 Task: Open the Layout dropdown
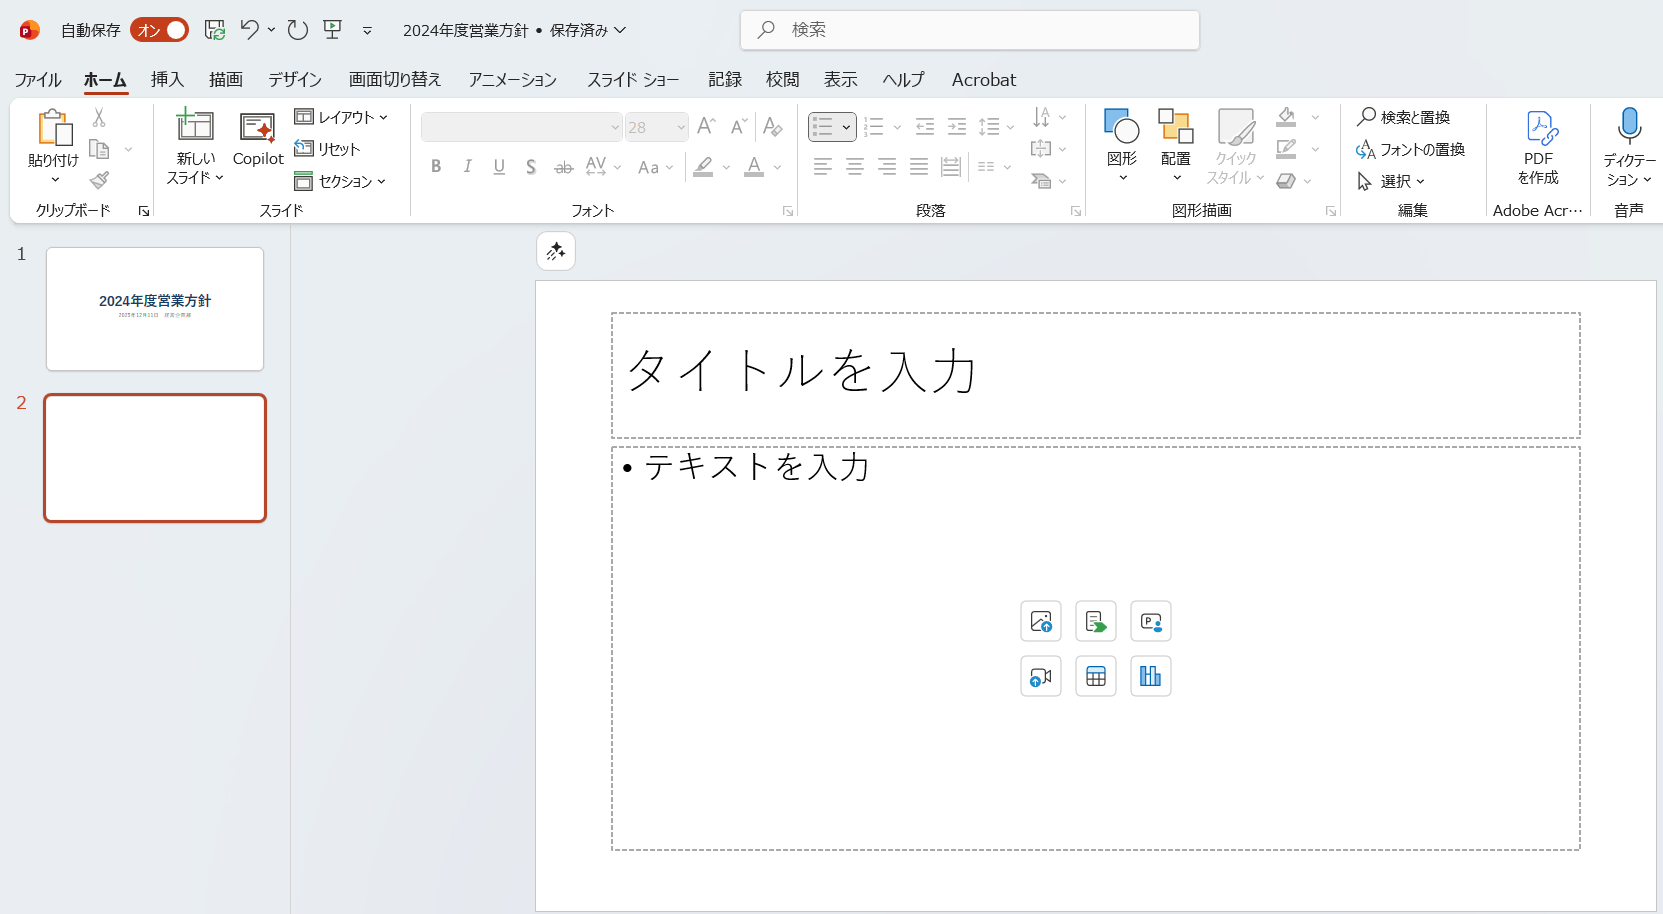coord(341,117)
